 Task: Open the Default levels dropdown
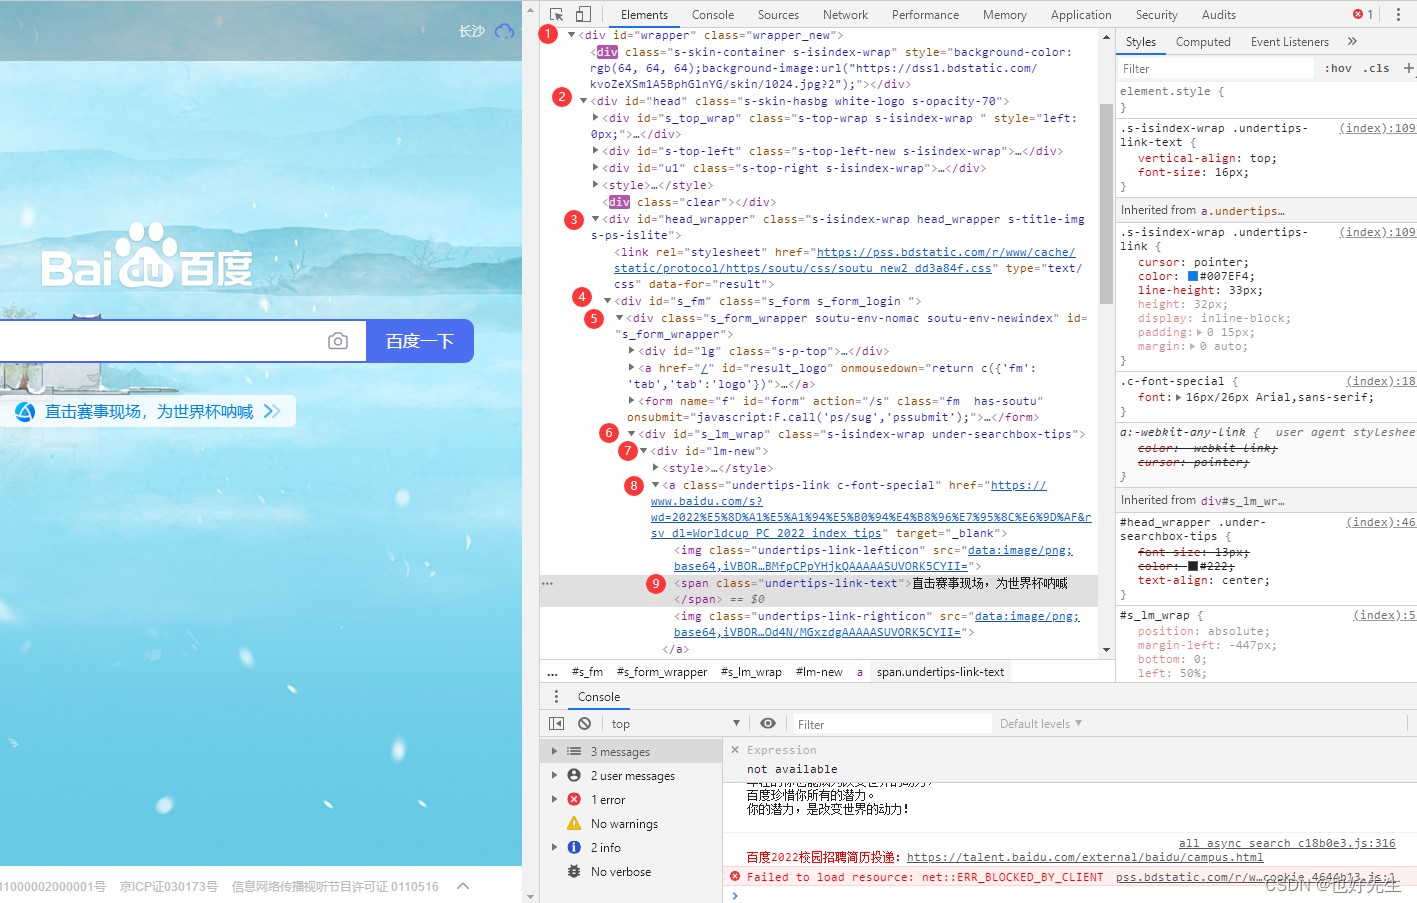click(x=1041, y=723)
